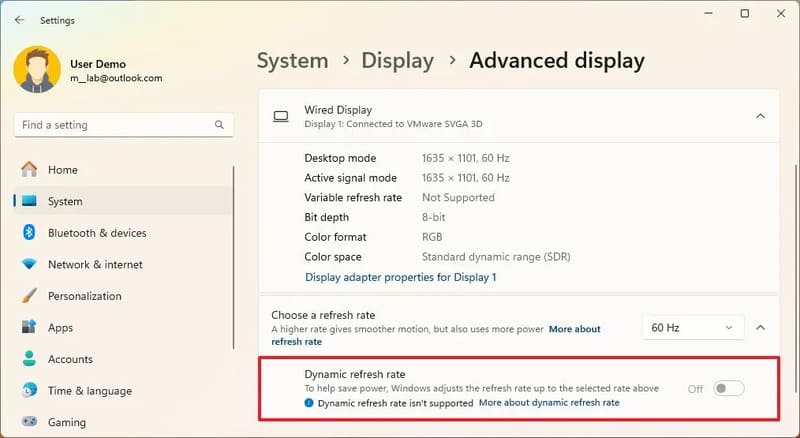800x438 pixels.
Task: Open More about refresh rate link
Action: pyautogui.click(x=436, y=335)
